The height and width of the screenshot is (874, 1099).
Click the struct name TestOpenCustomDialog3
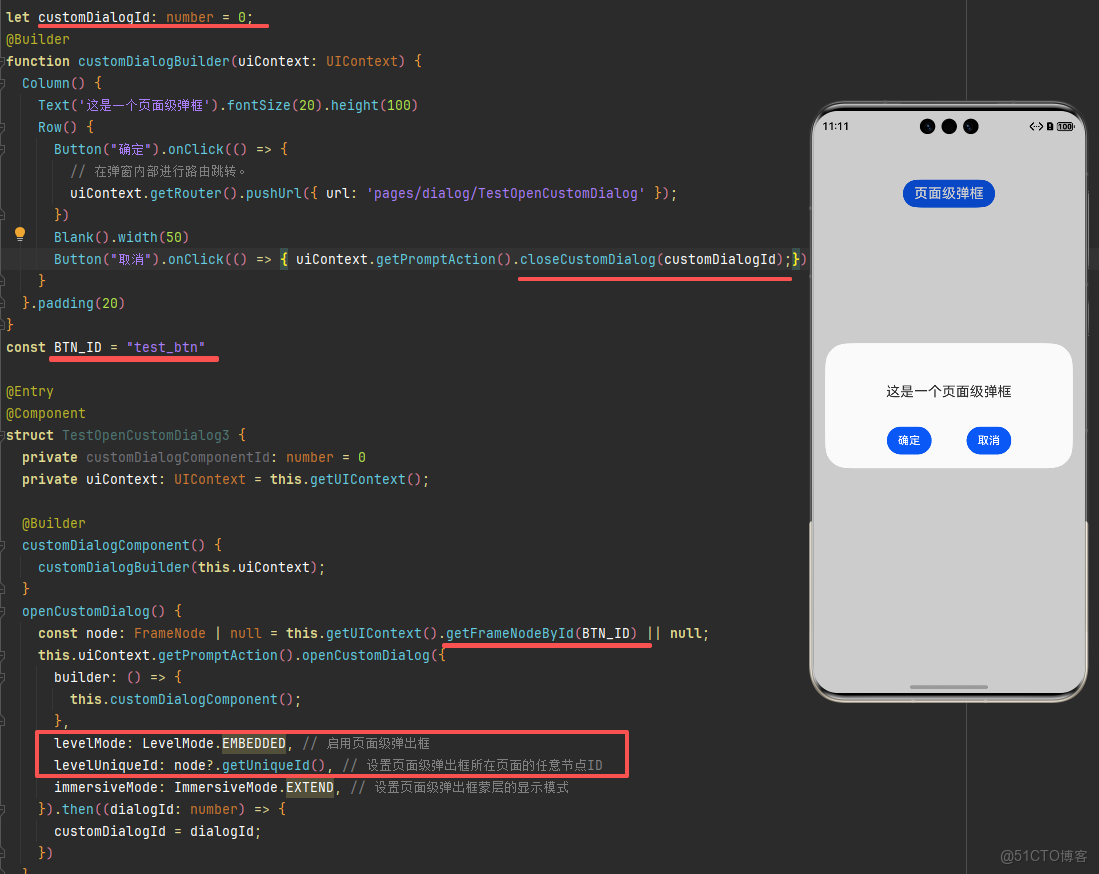(x=146, y=435)
